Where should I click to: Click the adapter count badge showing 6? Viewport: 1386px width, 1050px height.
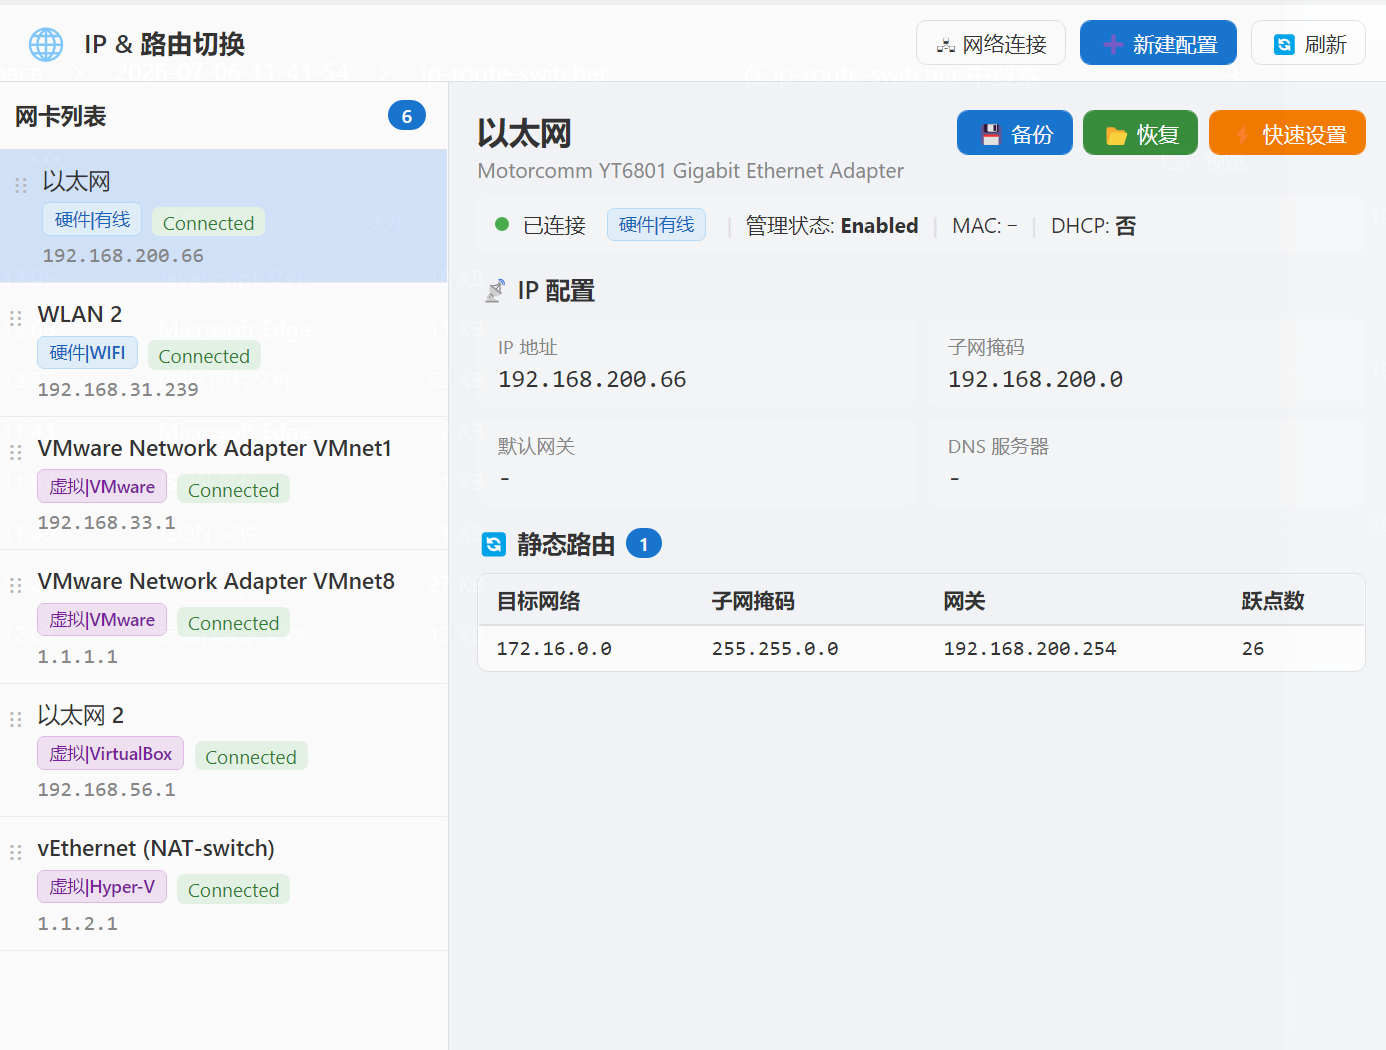pyautogui.click(x=407, y=116)
